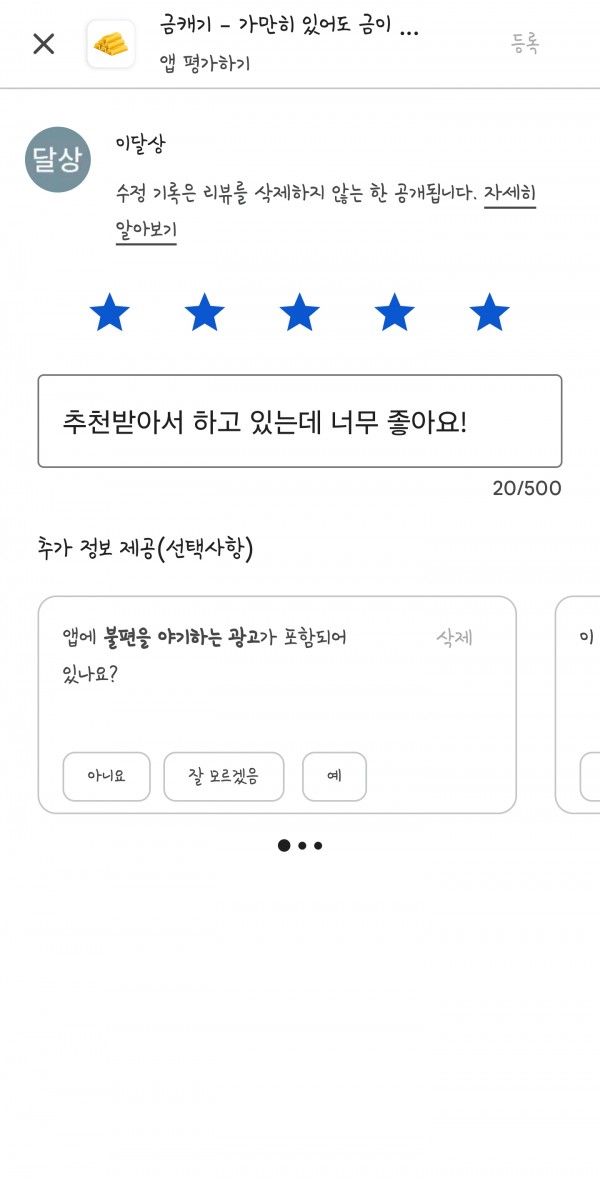The width and height of the screenshot is (600, 1178).
Task: Tap the gold bars app icon
Action: point(111,44)
